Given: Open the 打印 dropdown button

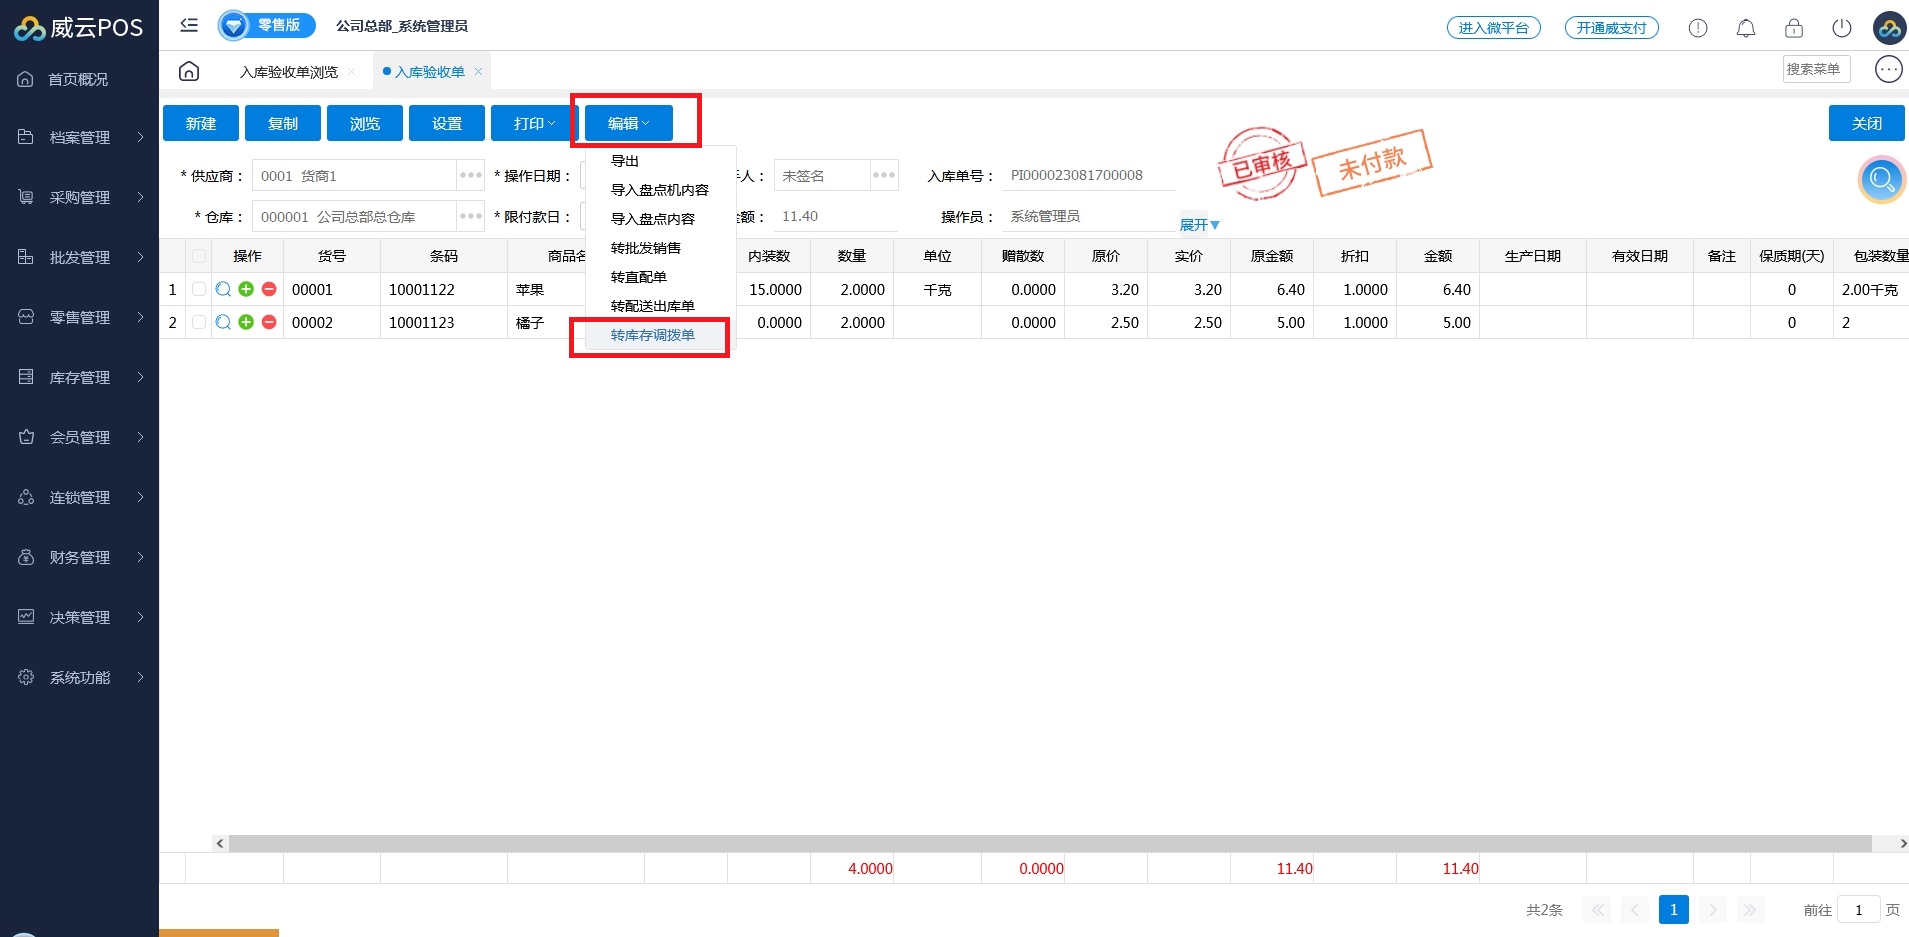Looking at the screenshot, I should [533, 123].
